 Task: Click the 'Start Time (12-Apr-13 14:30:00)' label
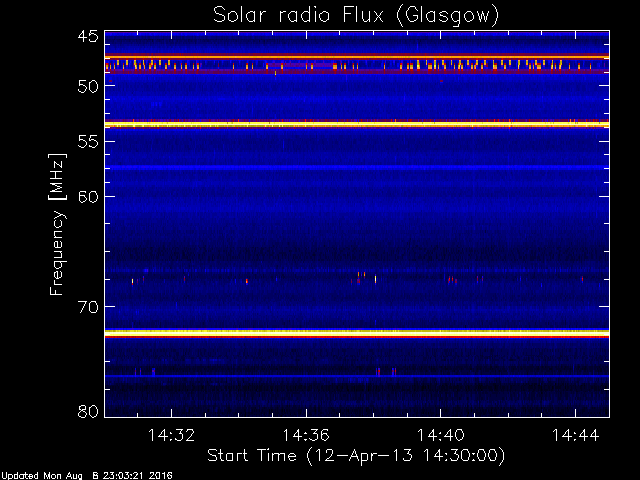coord(356,456)
